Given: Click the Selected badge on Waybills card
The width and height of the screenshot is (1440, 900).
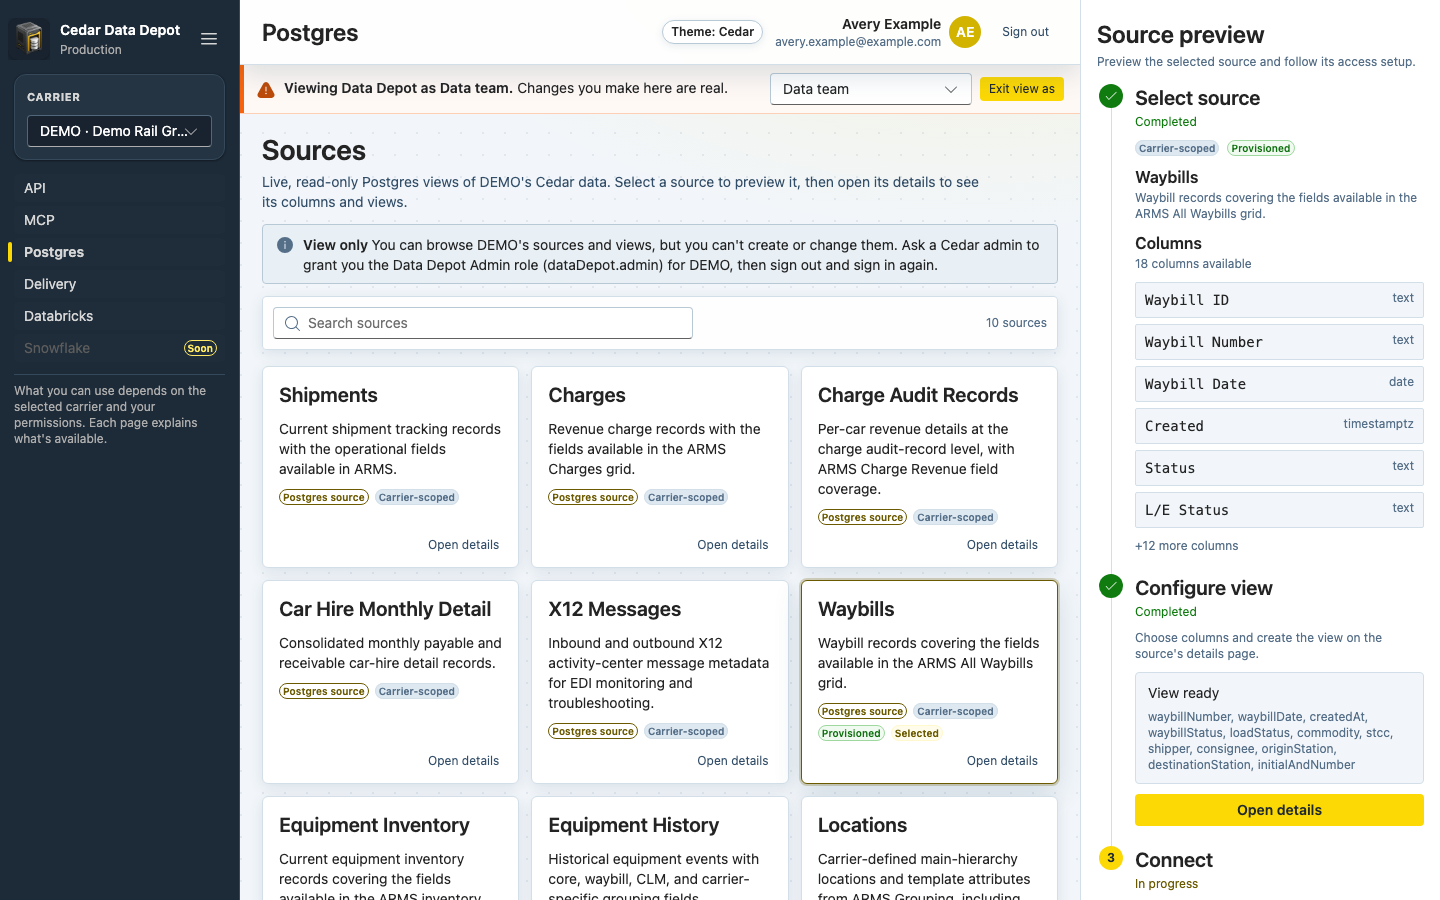Looking at the screenshot, I should click(916, 733).
